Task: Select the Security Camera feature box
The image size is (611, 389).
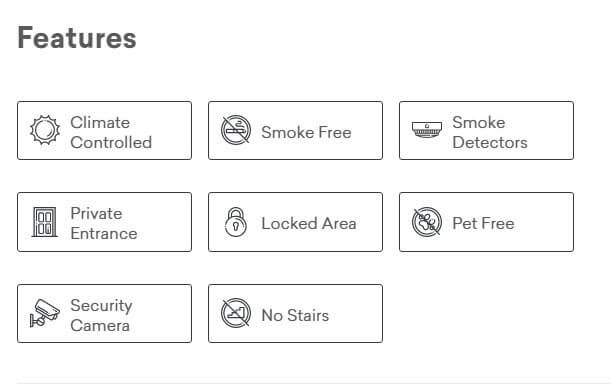Action: (104, 314)
